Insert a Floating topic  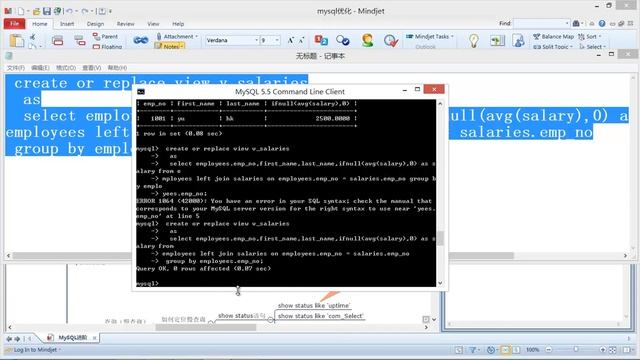pos(107,47)
